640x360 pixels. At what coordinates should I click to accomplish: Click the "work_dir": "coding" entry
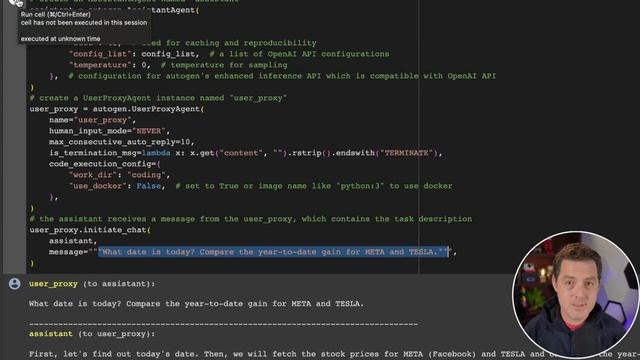[x=119, y=175]
